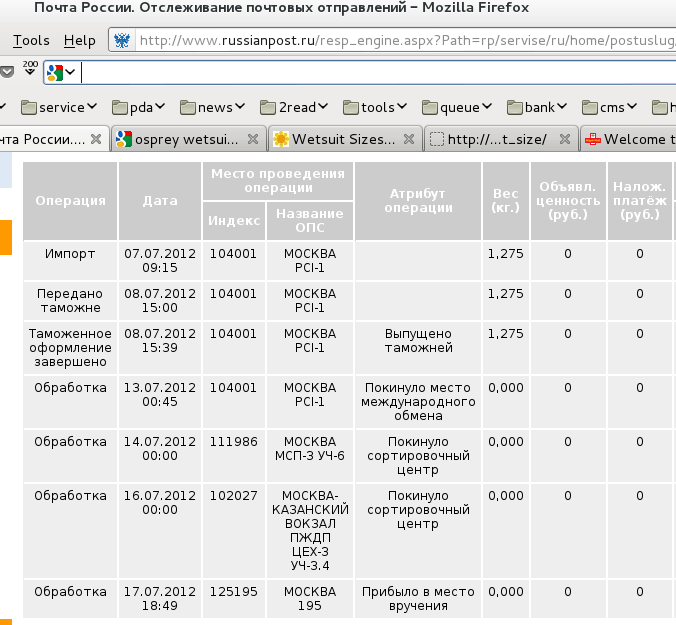
Task: Open the Tools menu
Action: pyautogui.click(x=31, y=41)
